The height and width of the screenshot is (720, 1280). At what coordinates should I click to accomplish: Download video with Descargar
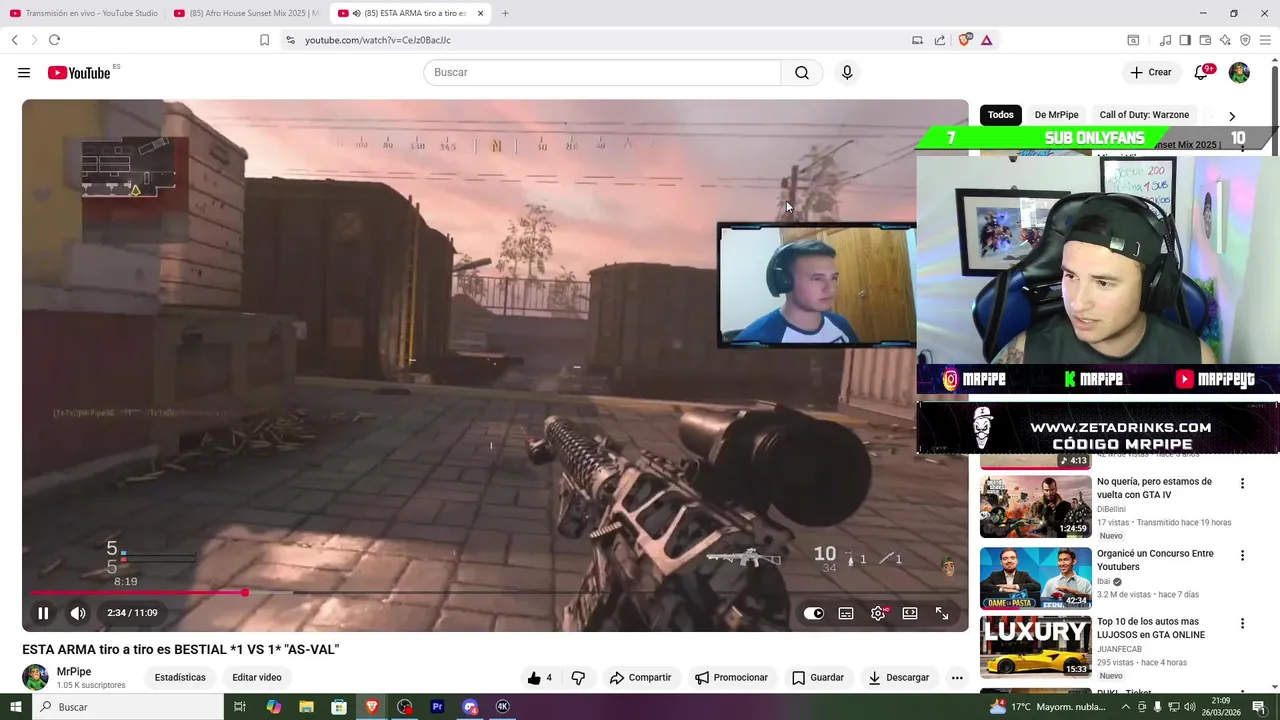898,677
